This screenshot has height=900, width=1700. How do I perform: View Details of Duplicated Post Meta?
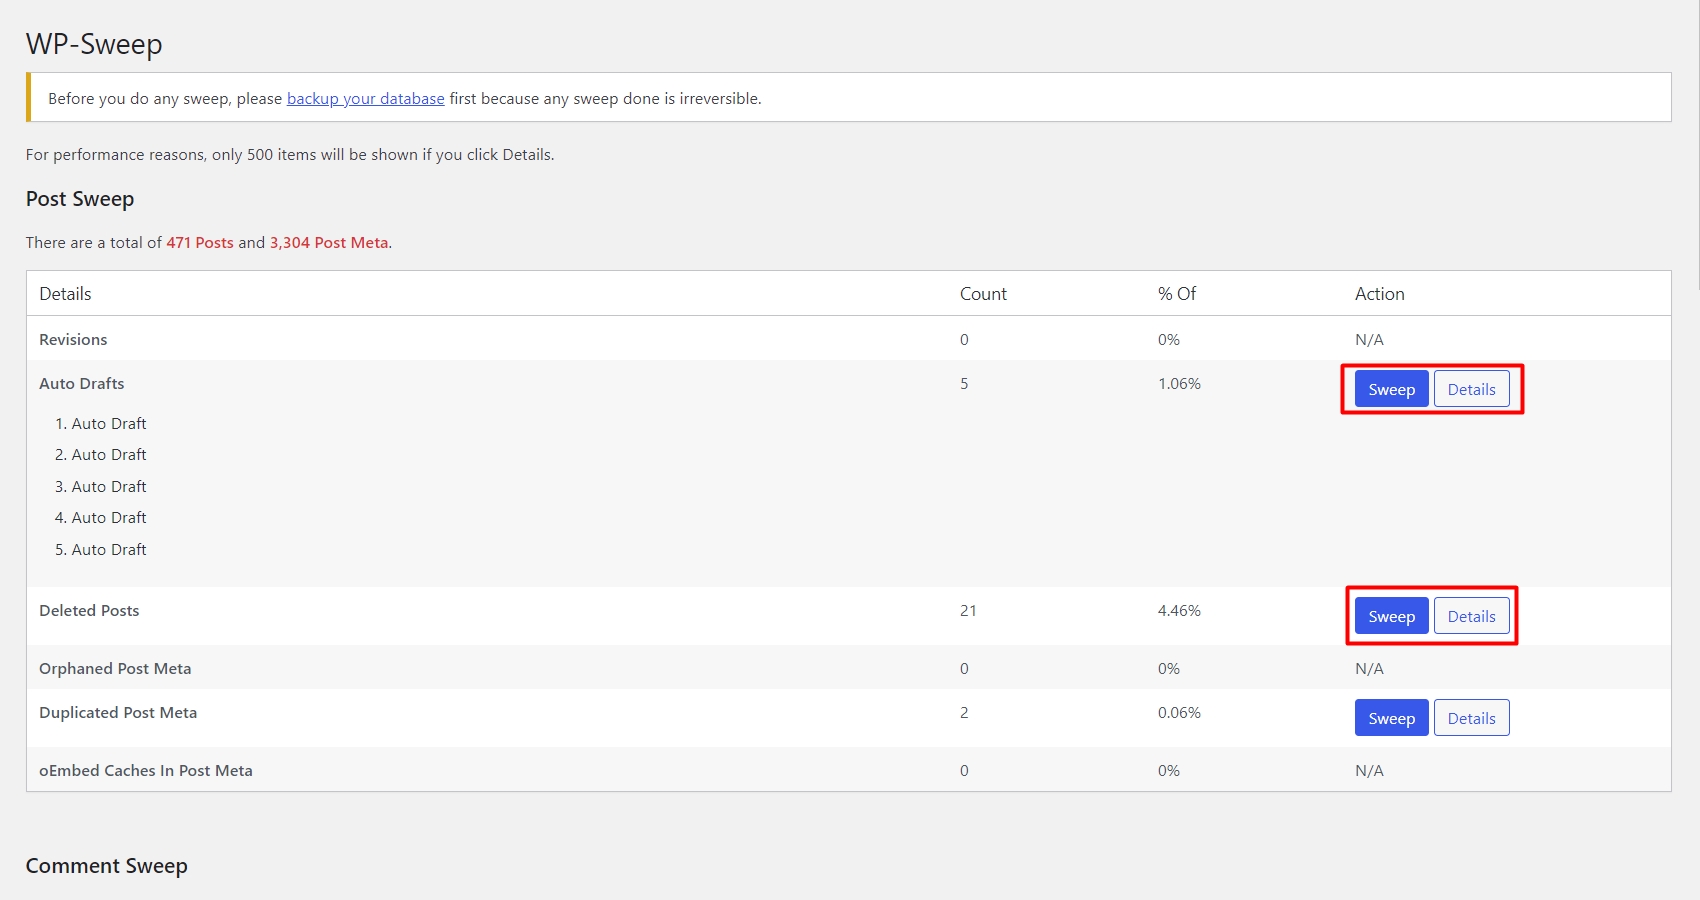tap(1471, 718)
